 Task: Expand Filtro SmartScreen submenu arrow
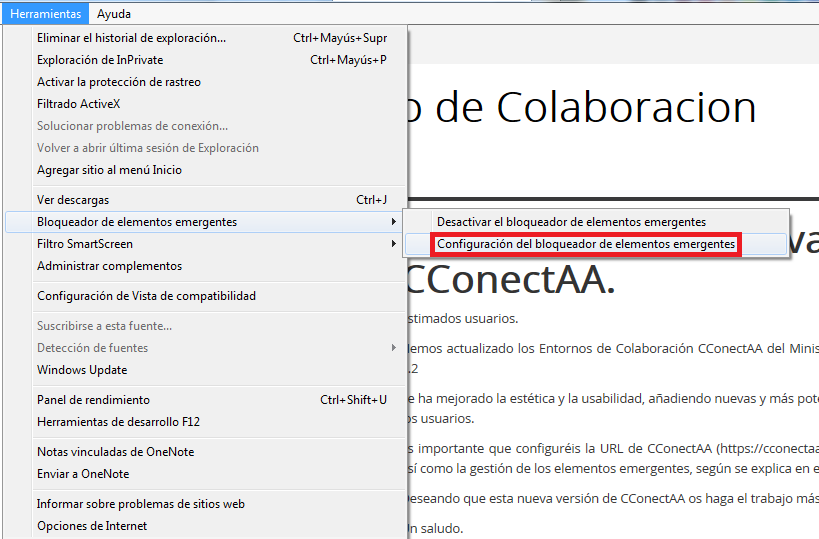[393, 244]
